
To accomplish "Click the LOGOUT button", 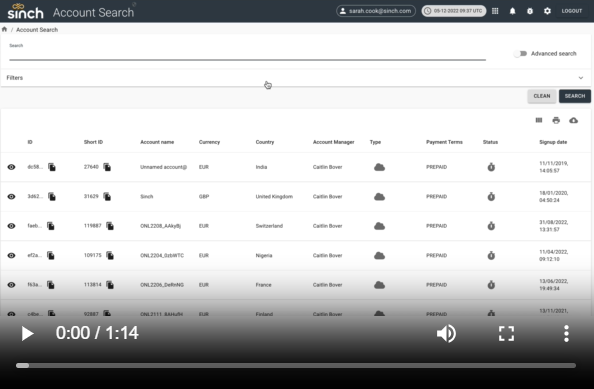I will [x=572, y=11].
